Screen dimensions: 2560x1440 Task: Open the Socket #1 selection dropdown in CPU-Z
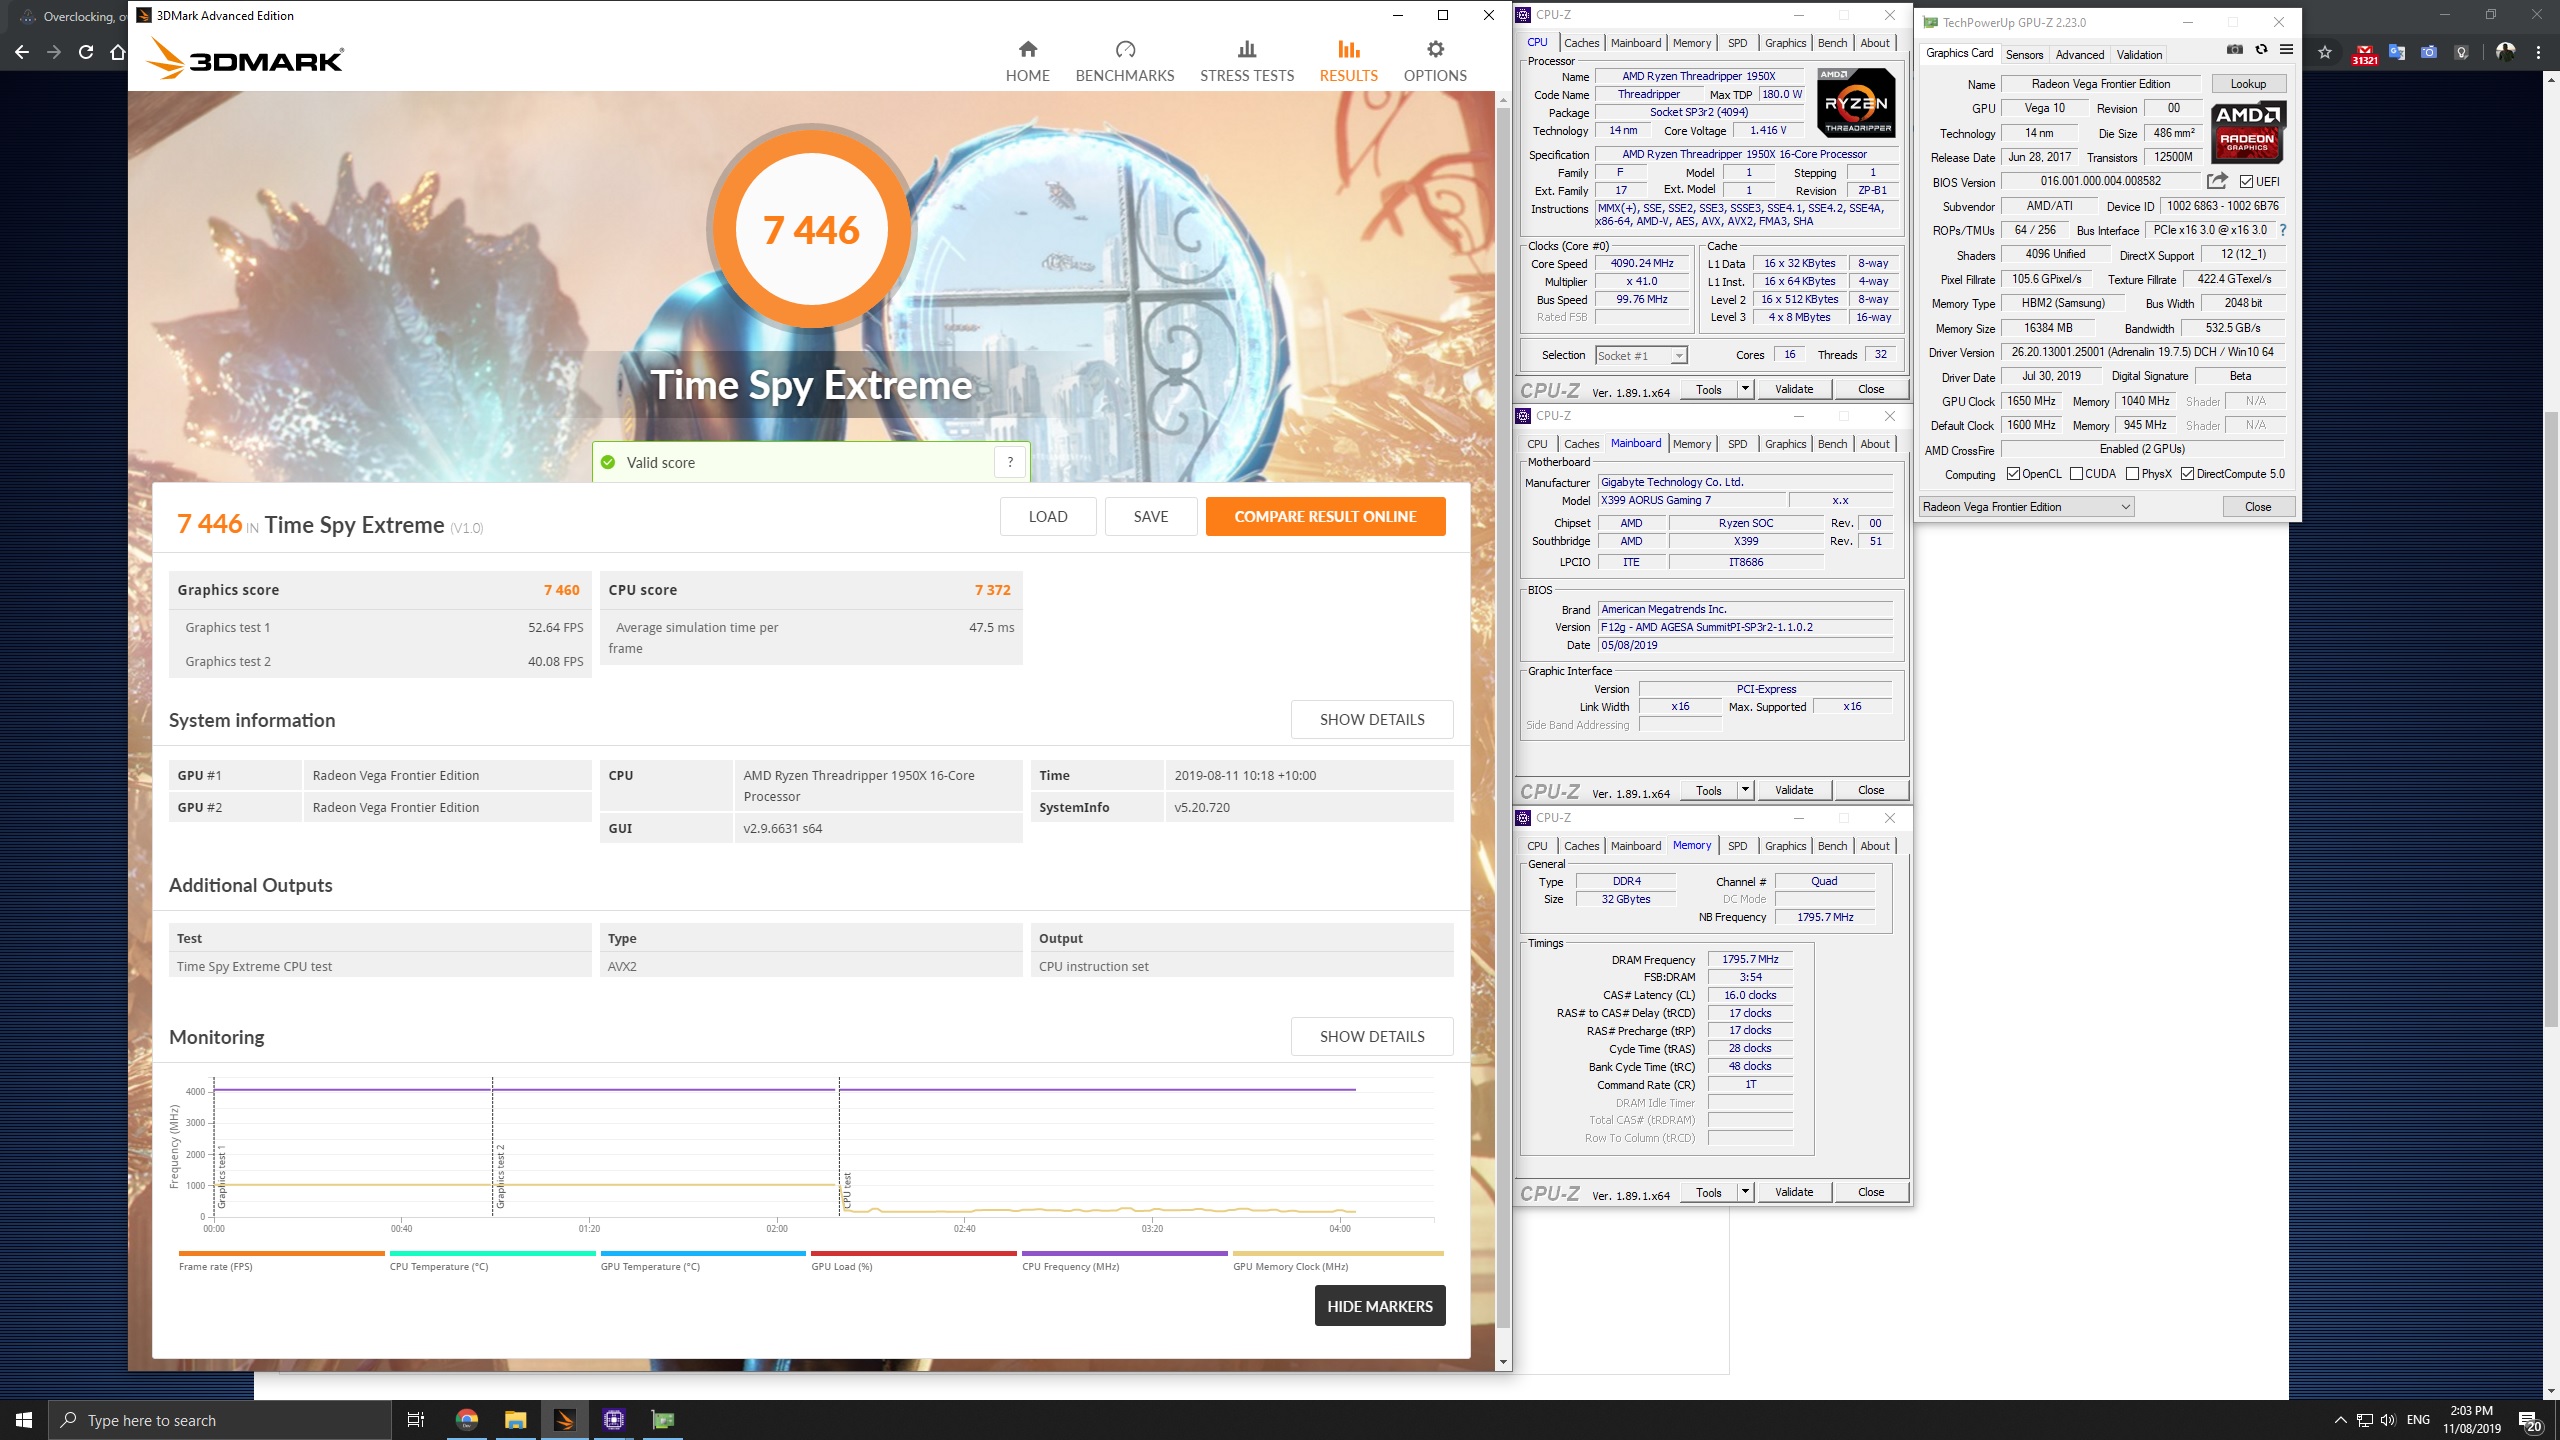1641,355
